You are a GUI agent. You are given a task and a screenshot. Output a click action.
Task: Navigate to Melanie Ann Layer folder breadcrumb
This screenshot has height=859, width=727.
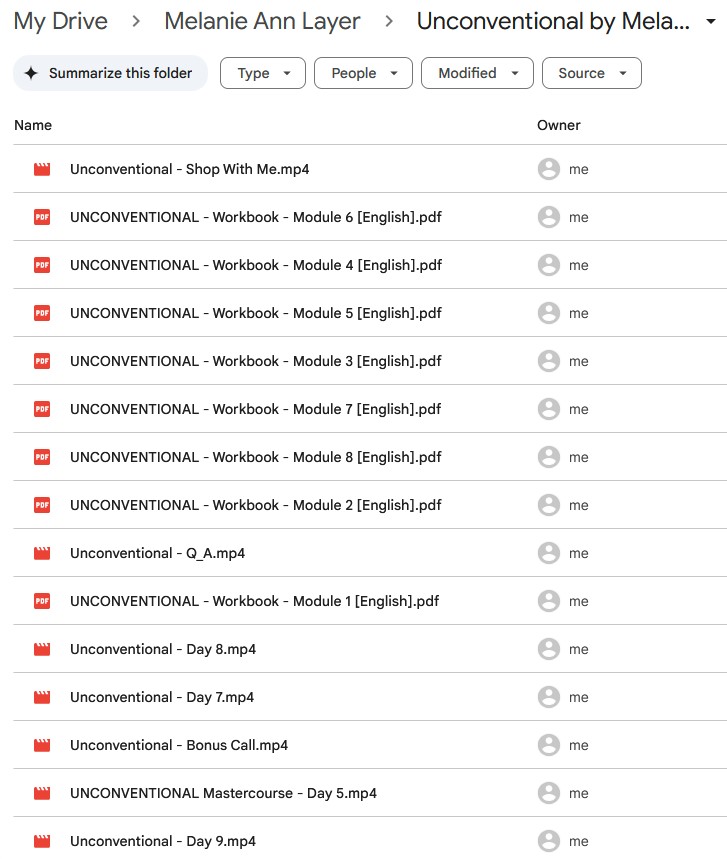(262, 22)
